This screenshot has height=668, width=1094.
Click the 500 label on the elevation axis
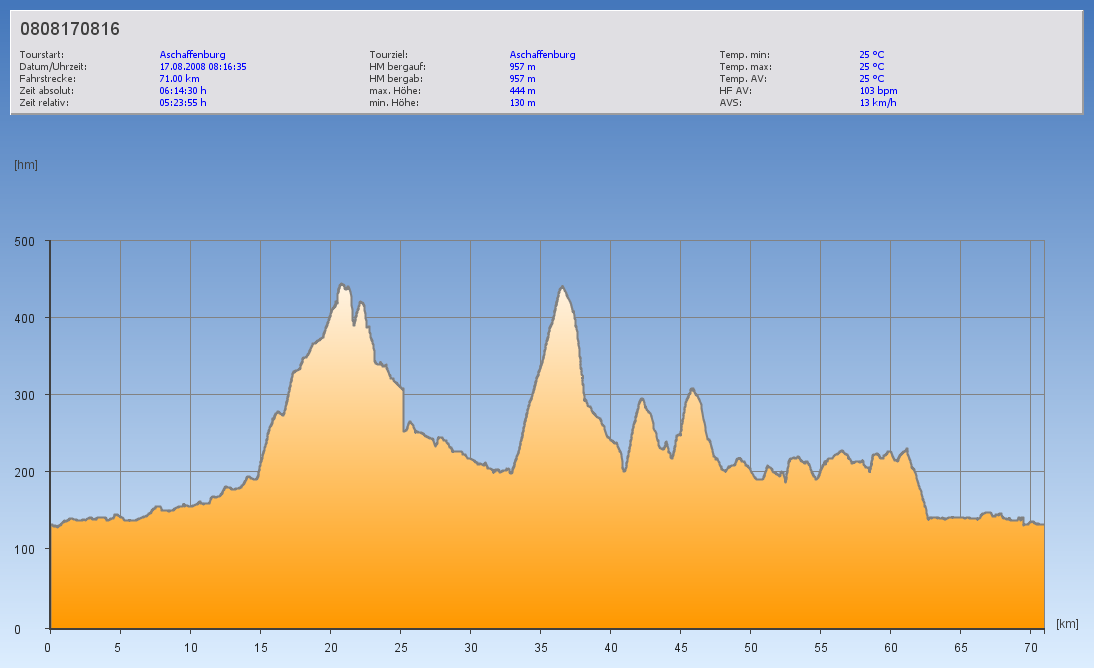point(25,241)
